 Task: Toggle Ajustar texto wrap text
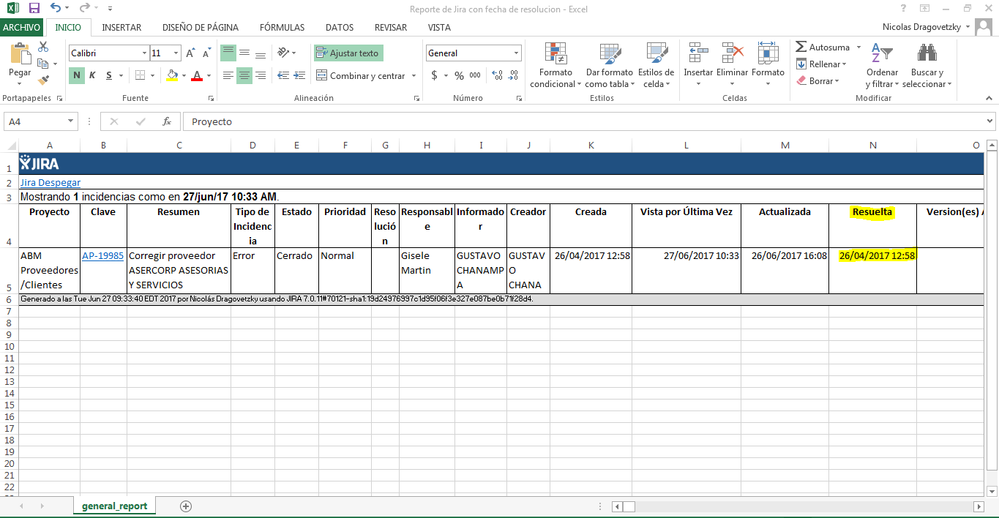(348, 53)
